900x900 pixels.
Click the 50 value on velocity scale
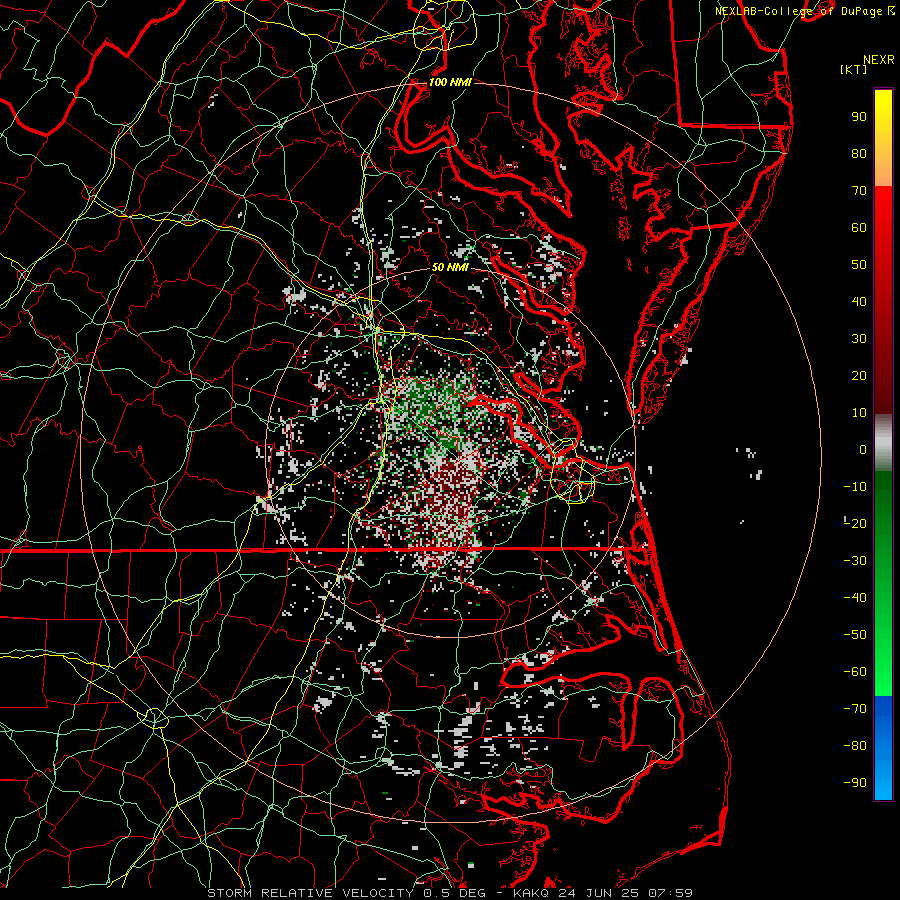click(859, 265)
